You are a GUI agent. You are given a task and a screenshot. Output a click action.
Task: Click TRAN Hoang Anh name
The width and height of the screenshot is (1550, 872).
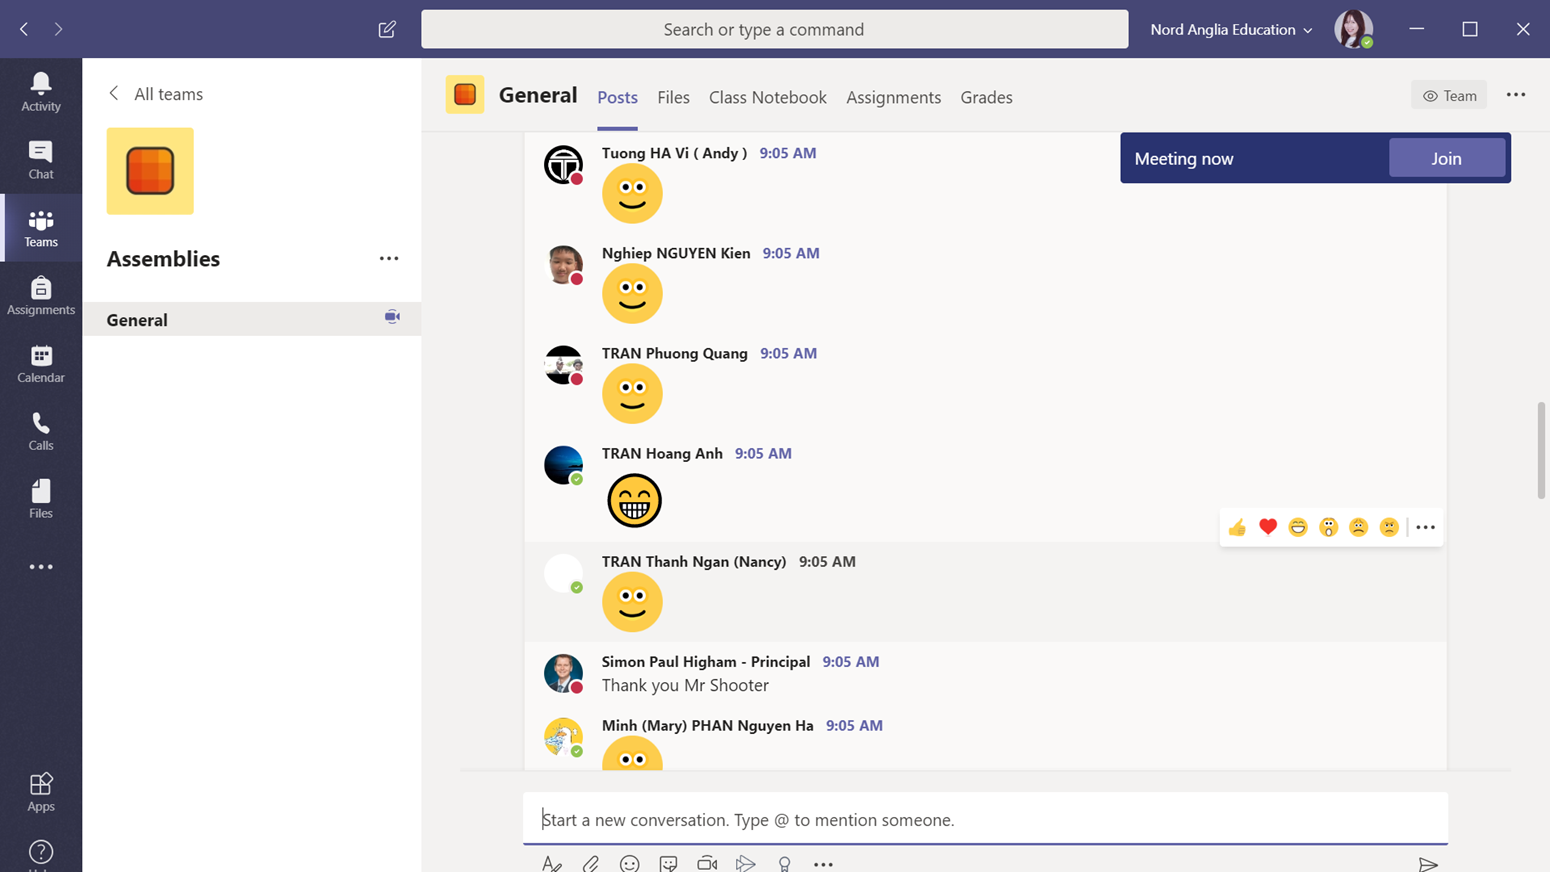tap(662, 453)
